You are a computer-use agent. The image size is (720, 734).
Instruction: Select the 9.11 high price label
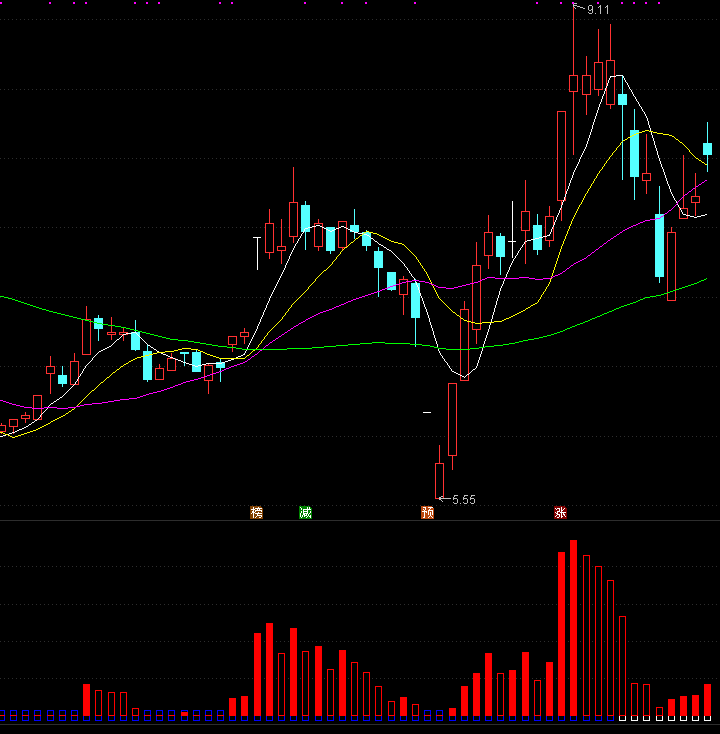click(x=598, y=10)
